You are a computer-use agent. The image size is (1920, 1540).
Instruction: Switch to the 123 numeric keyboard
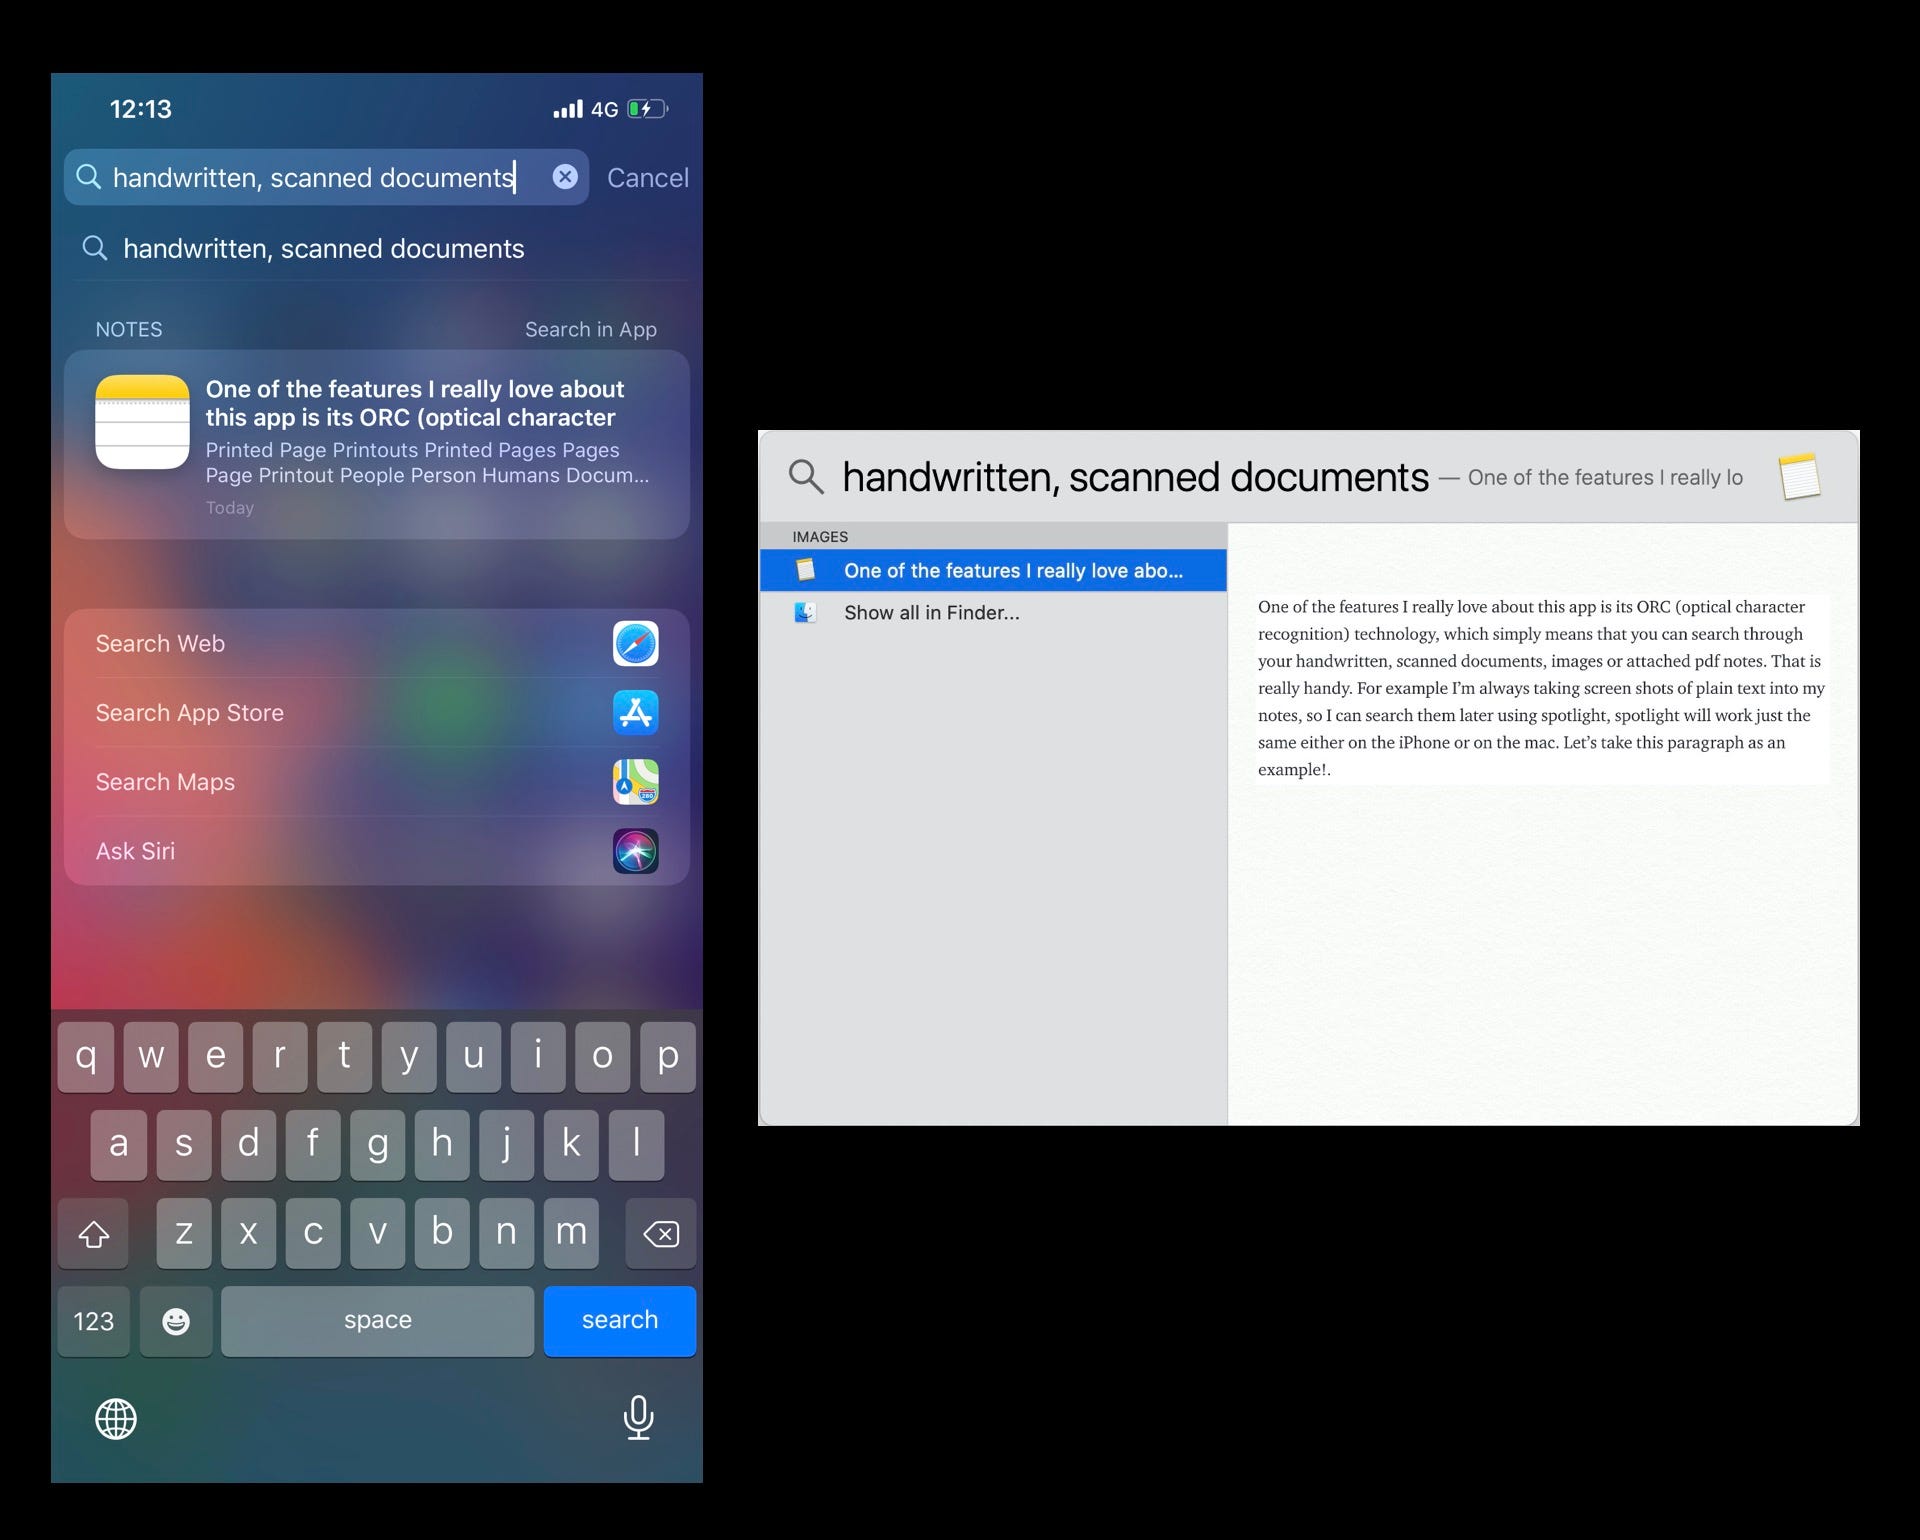(x=94, y=1321)
